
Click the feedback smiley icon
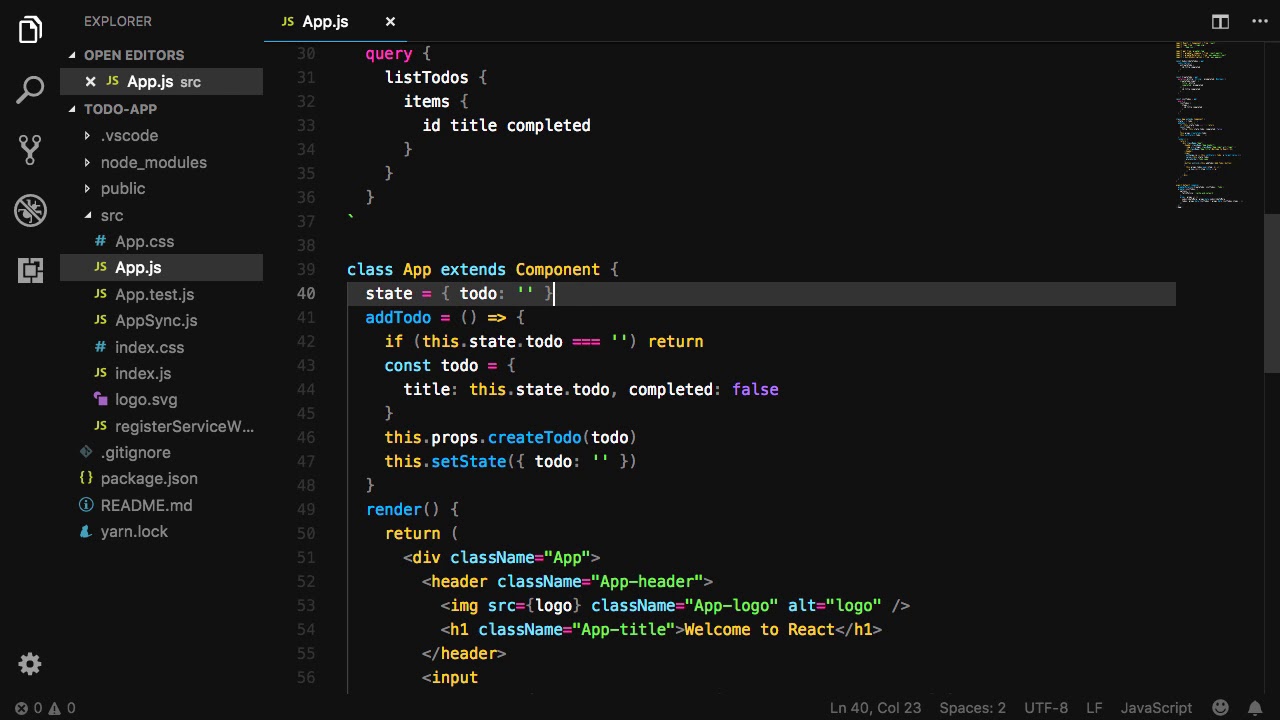pyautogui.click(x=1220, y=708)
